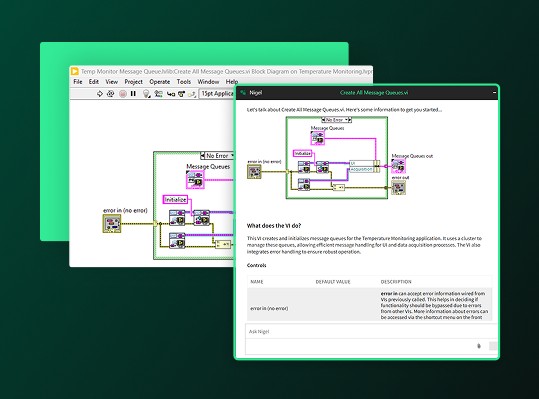This screenshot has width=539, height=399.
Task: Select the error in (no error) terminal
Action: pos(112,223)
